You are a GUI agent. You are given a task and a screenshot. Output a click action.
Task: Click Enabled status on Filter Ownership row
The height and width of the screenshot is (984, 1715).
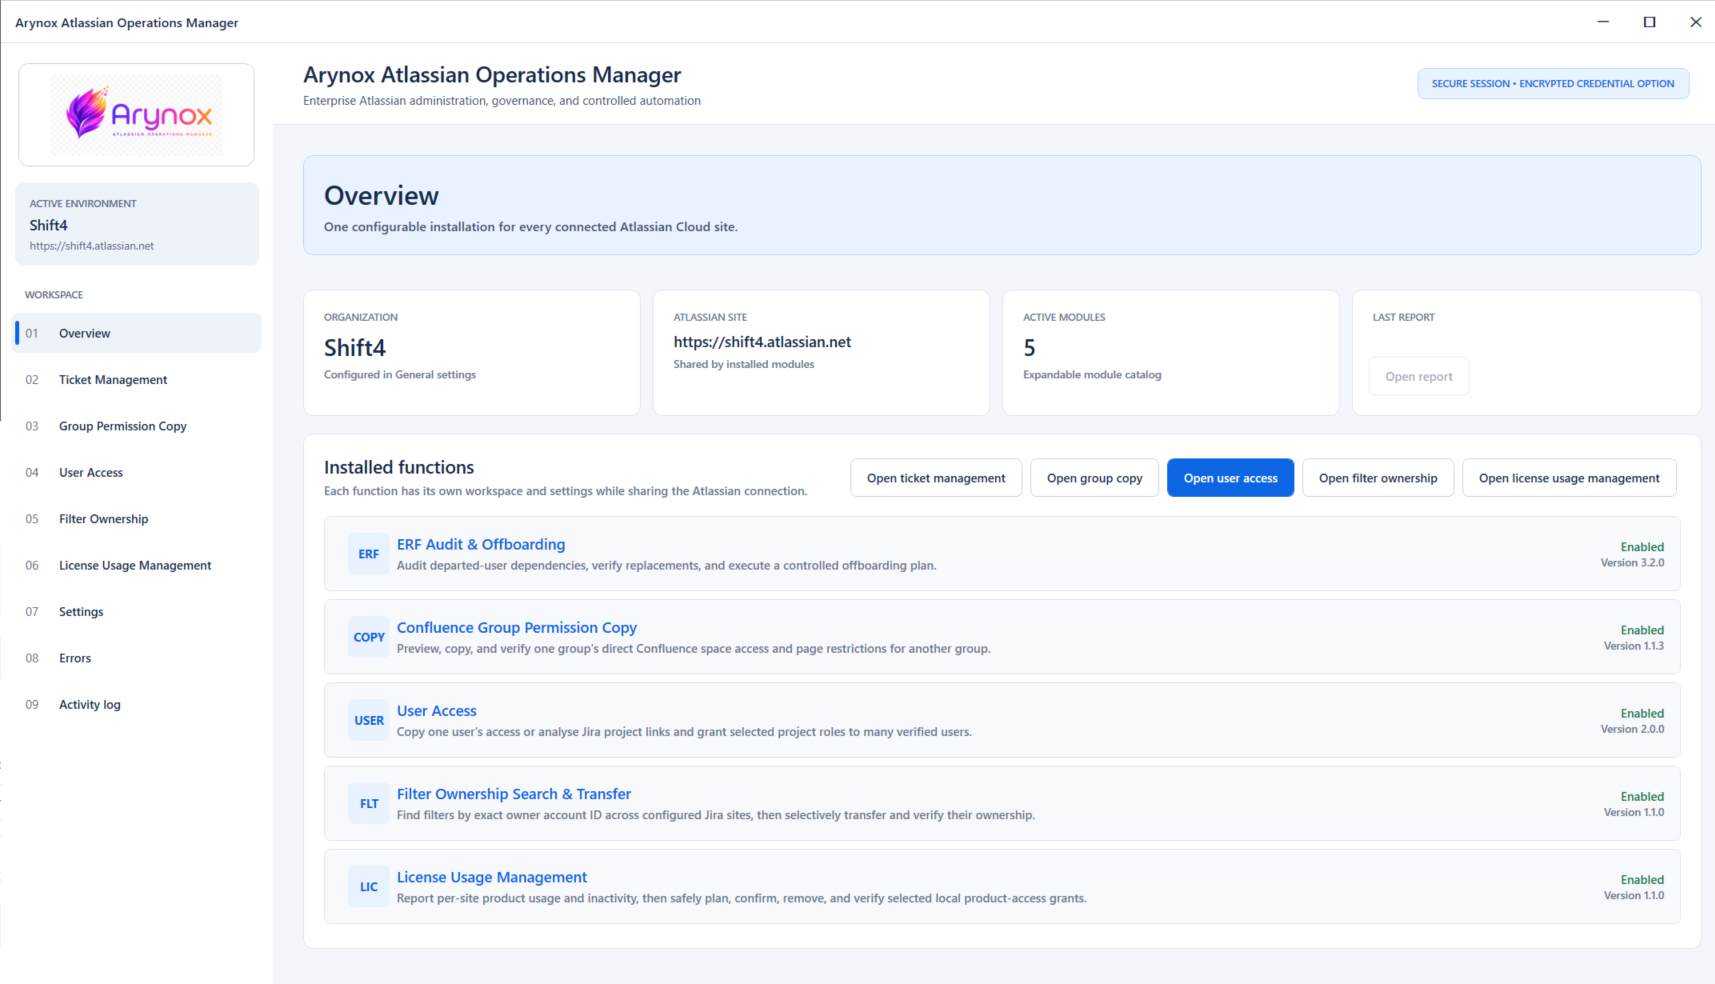(1642, 797)
